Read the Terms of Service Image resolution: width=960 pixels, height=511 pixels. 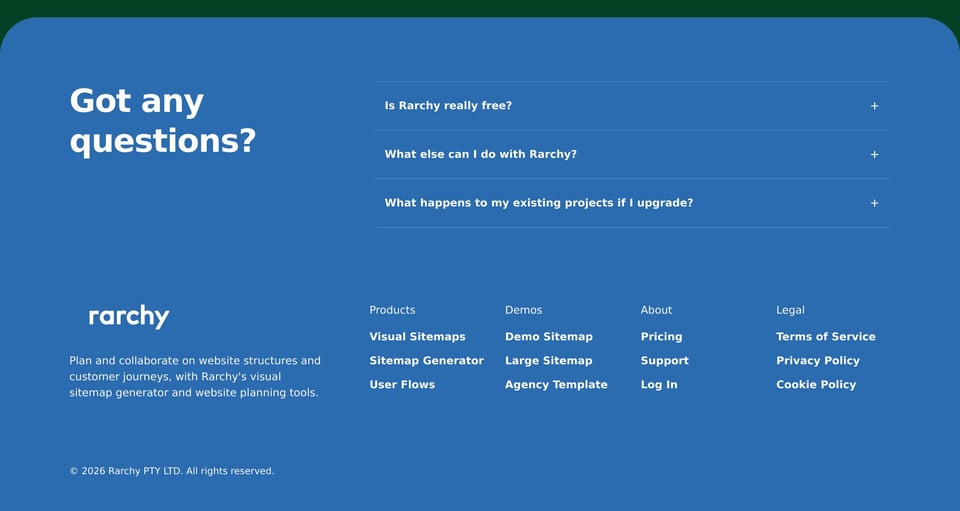(825, 337)
